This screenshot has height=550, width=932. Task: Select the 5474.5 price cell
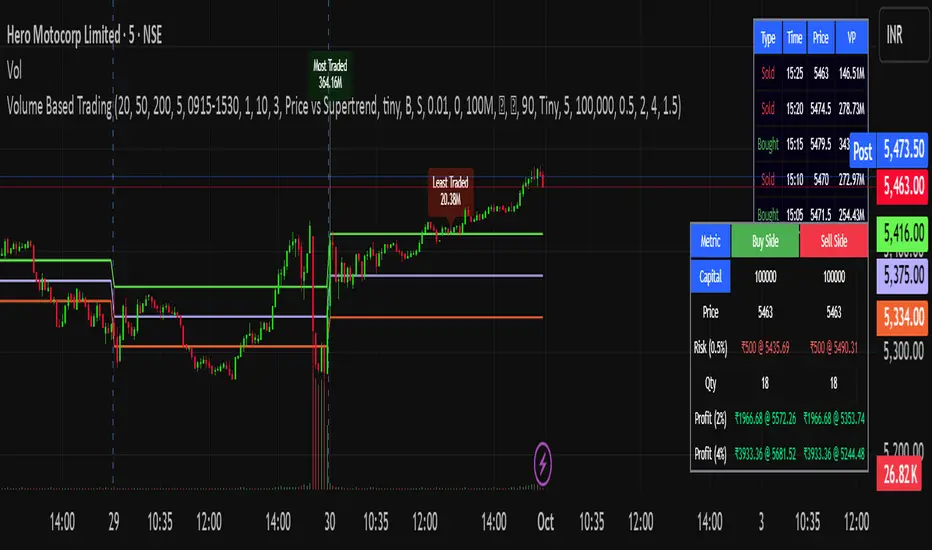821,109
